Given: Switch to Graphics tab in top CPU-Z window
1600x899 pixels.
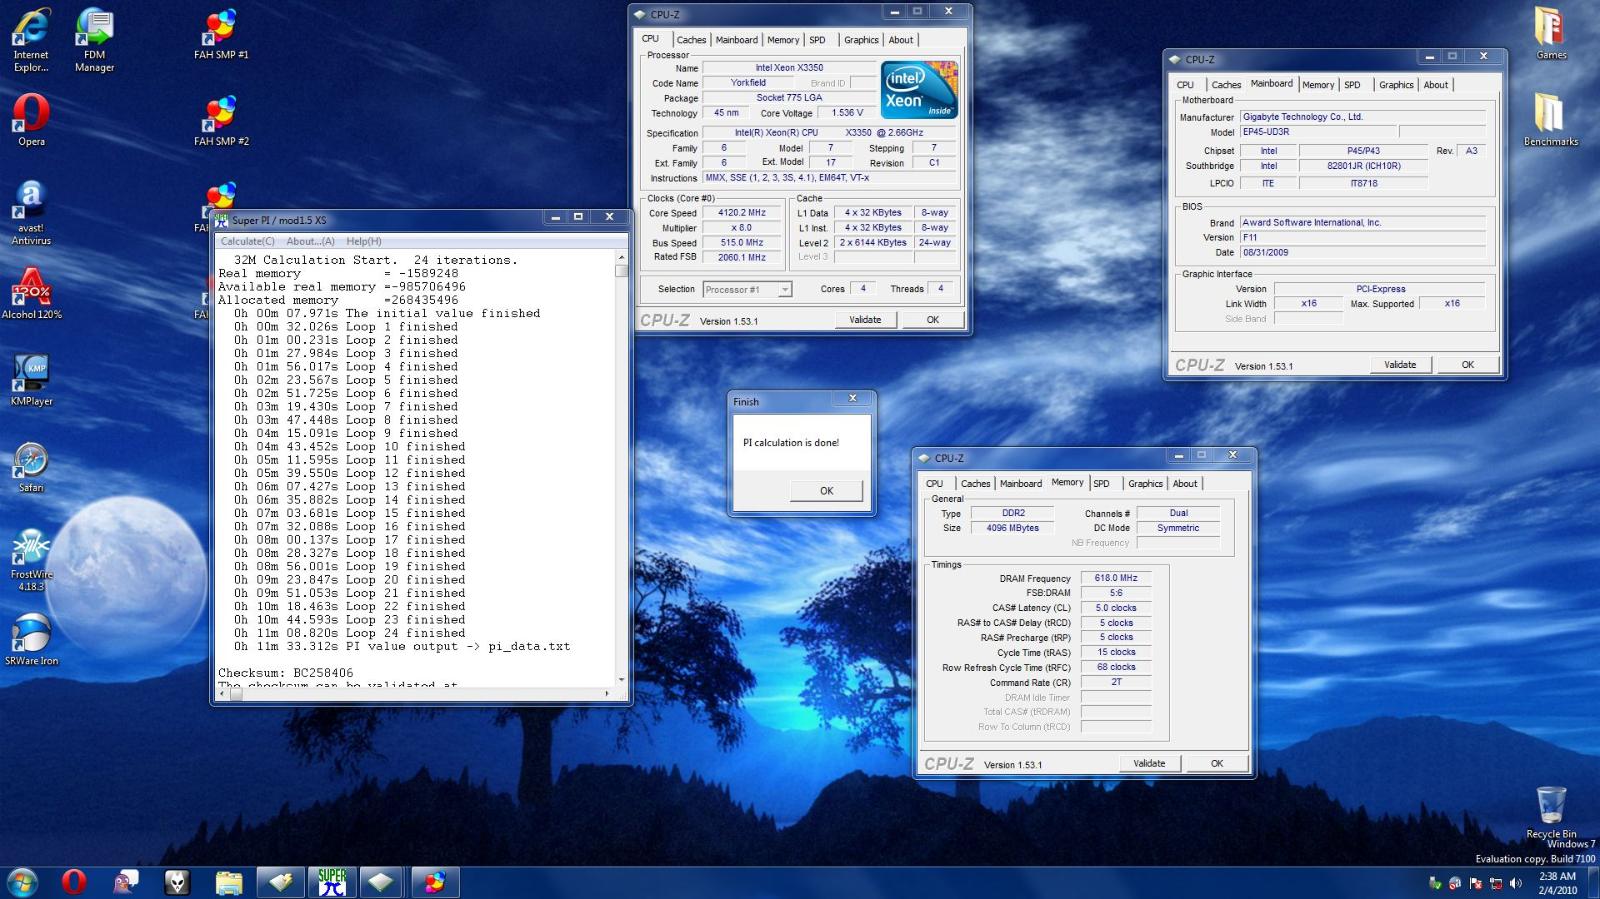Looking at the screenshot, I should click(x=861, y=40).
